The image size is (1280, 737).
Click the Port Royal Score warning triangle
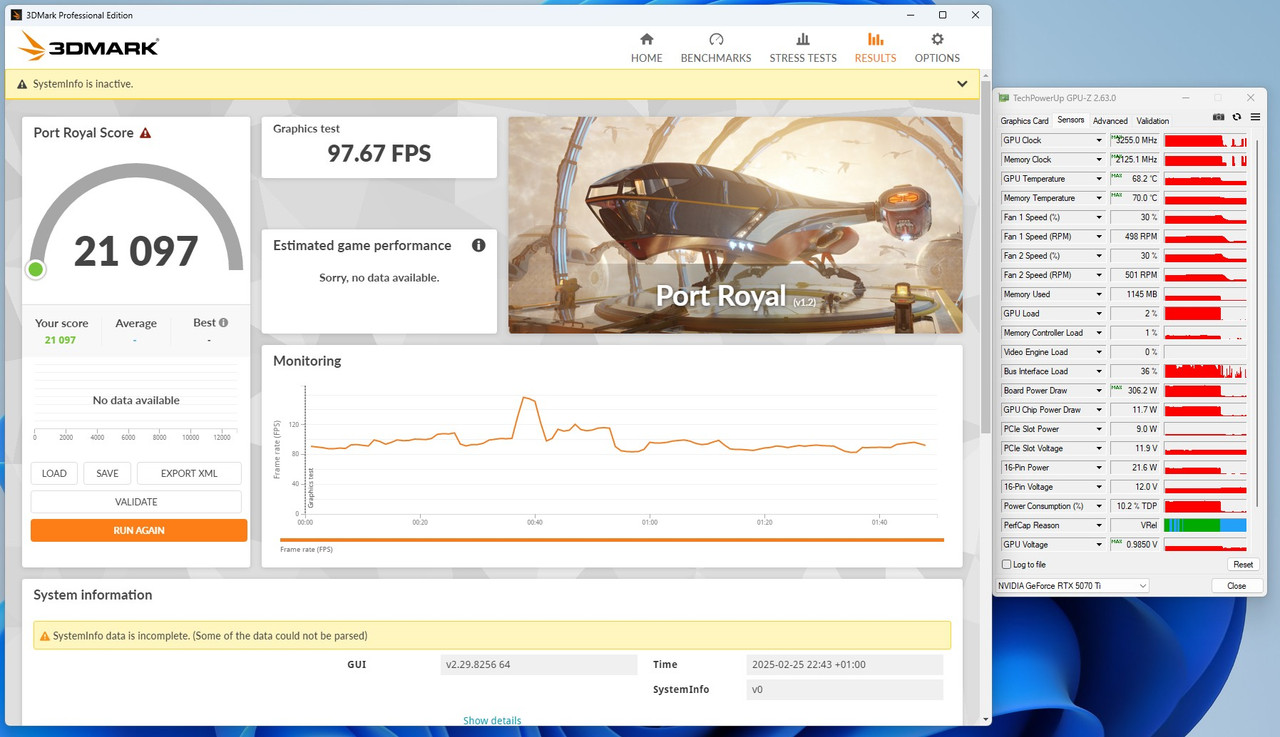tap(146, 133)
